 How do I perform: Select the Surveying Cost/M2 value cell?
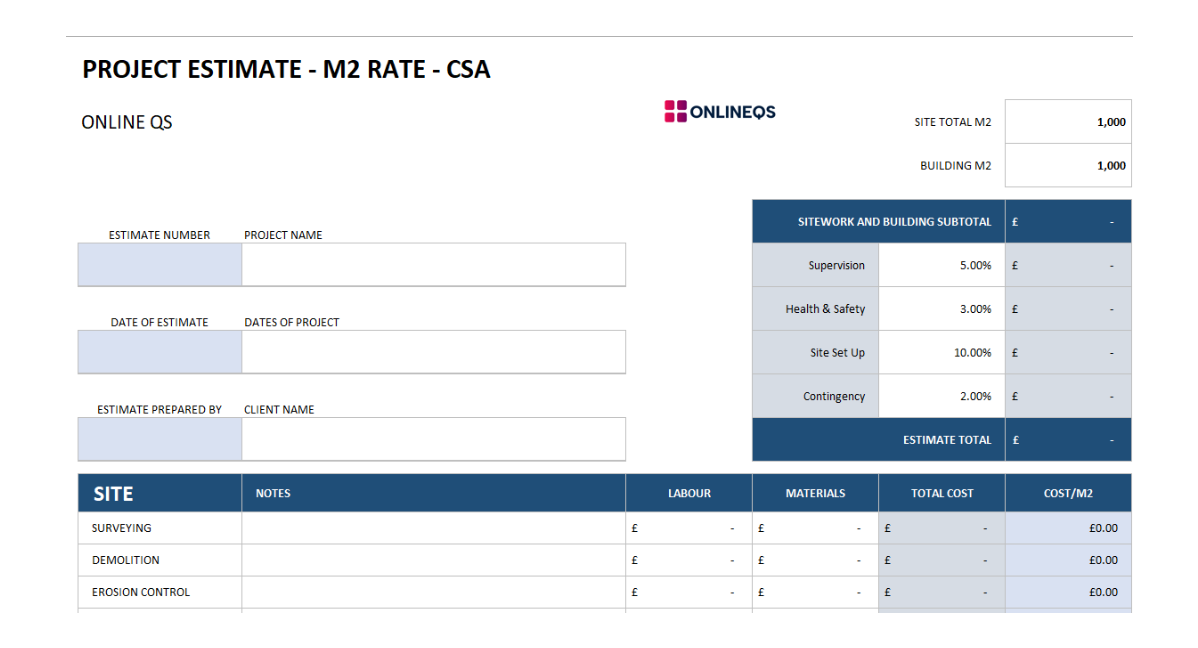pyautogui.click(x=1068, y=528)
